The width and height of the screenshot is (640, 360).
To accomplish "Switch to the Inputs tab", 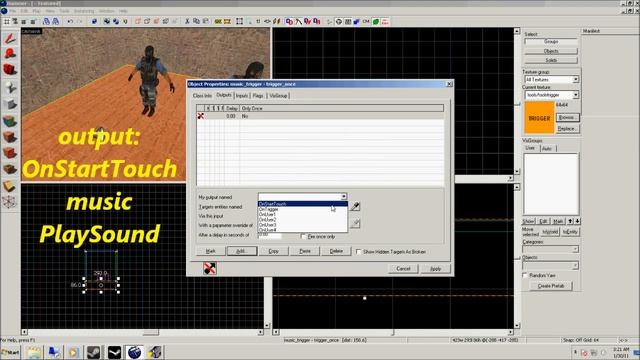I will 242,96.
